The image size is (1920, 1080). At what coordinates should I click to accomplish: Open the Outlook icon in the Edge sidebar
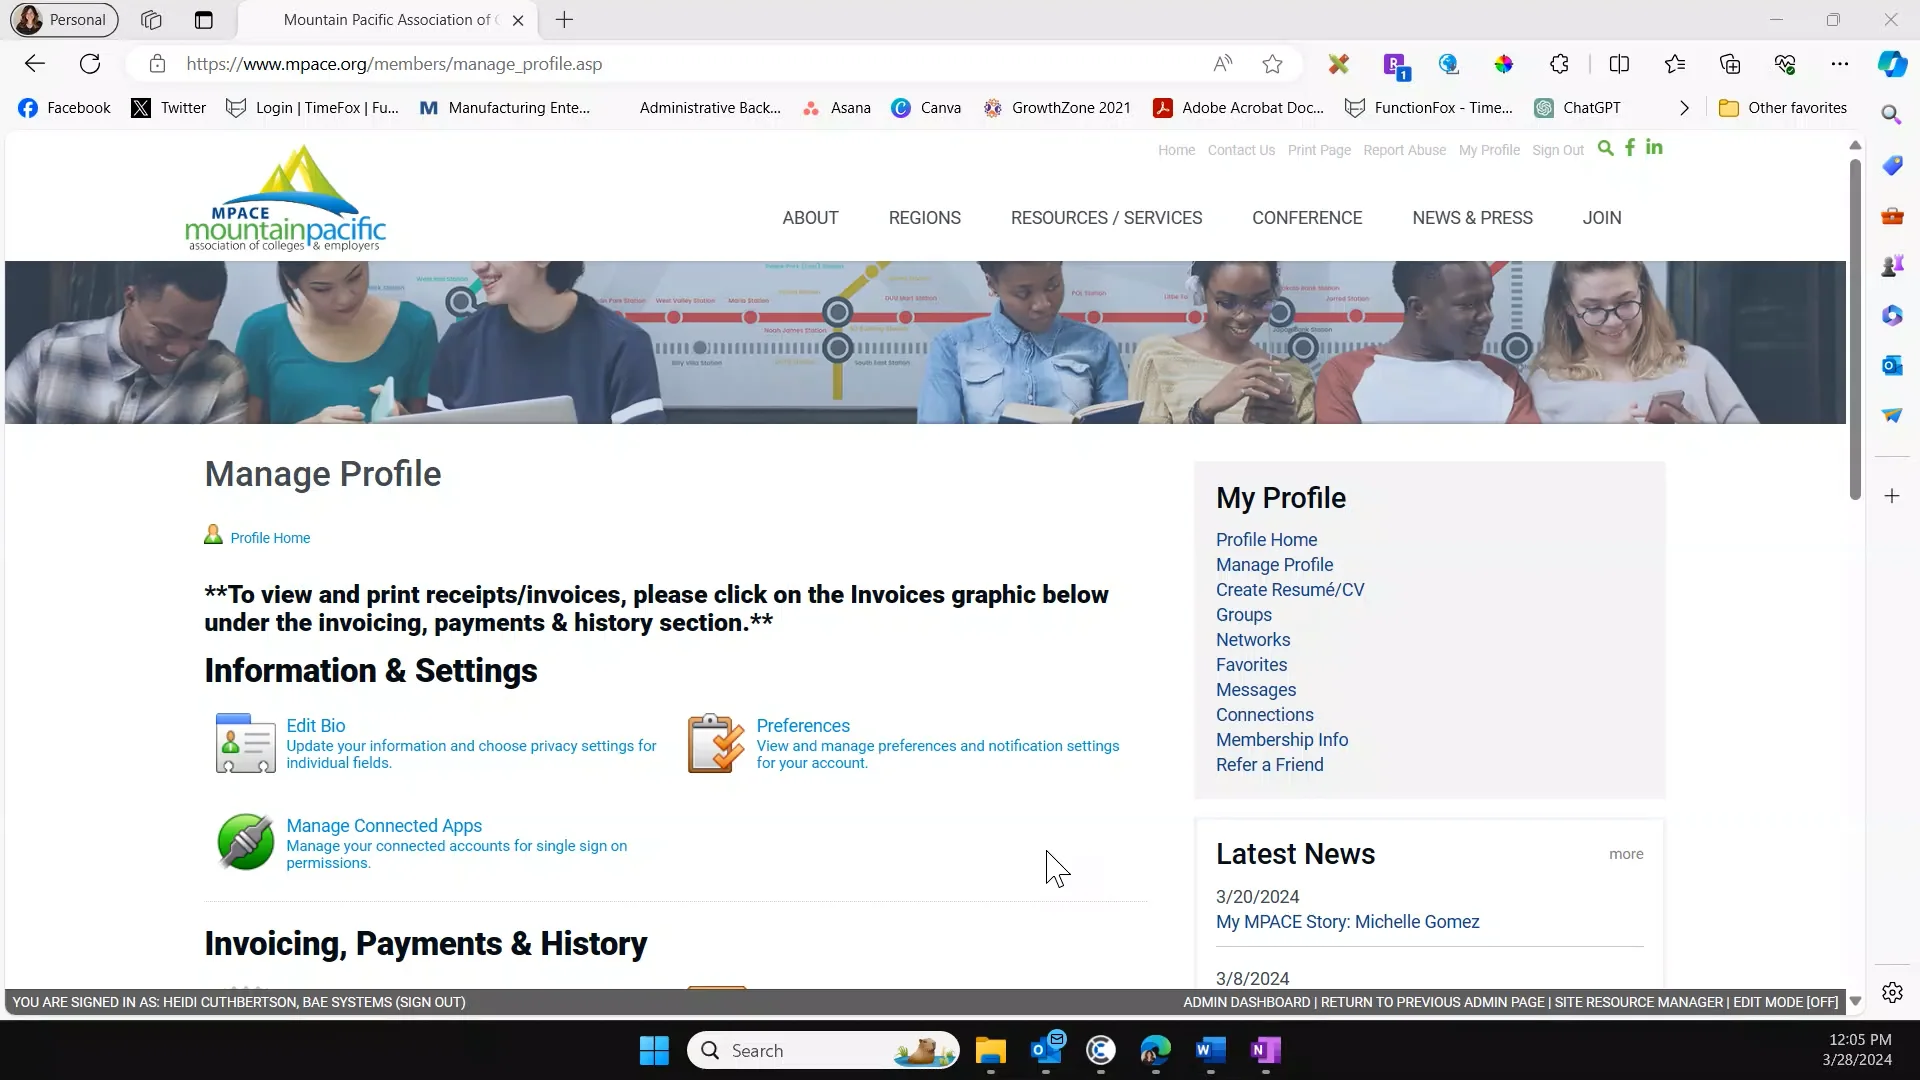[x=1892, y=366]
